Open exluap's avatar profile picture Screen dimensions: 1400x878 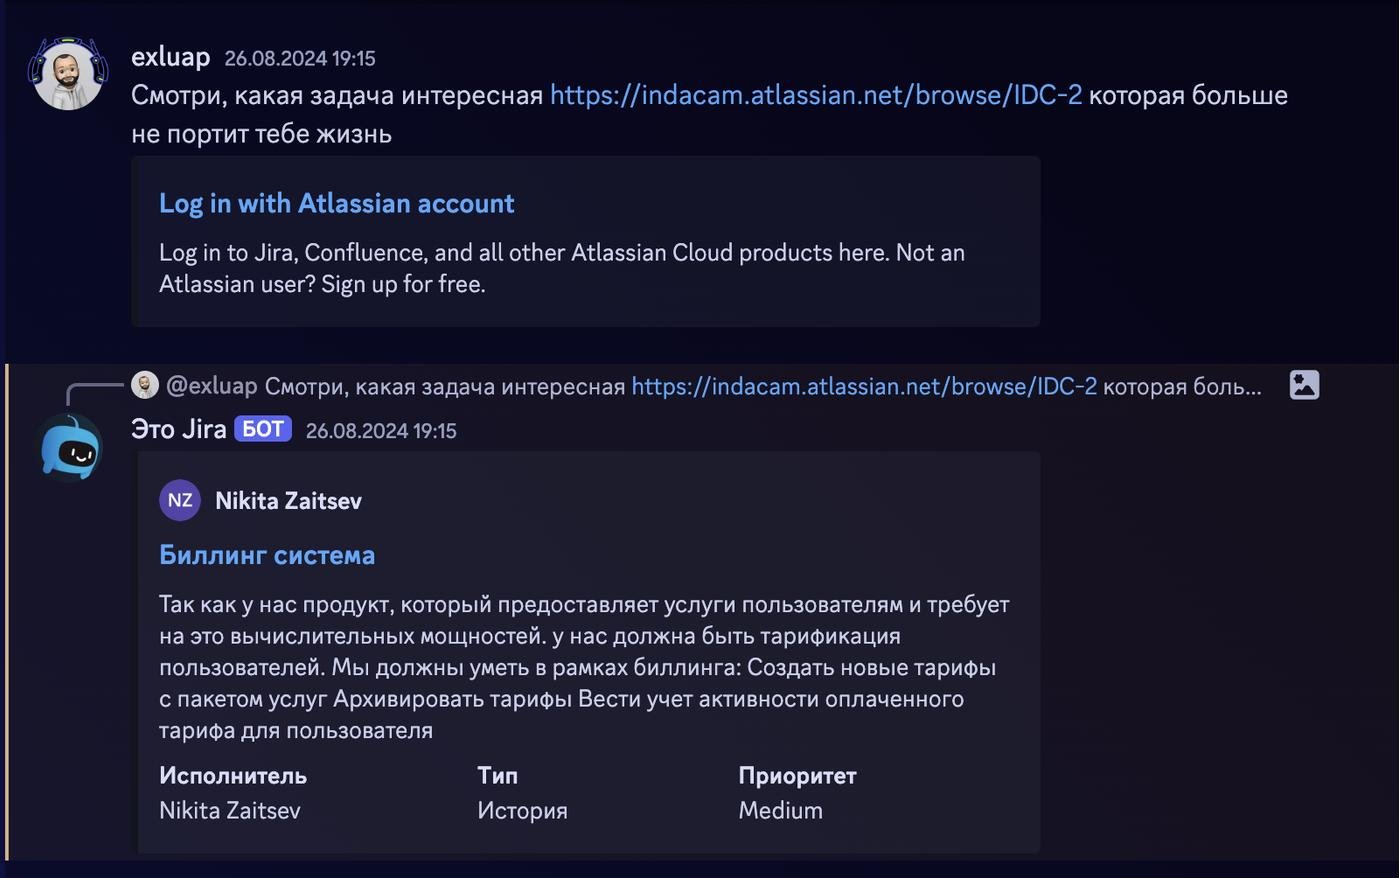click(x=68, y=73)
